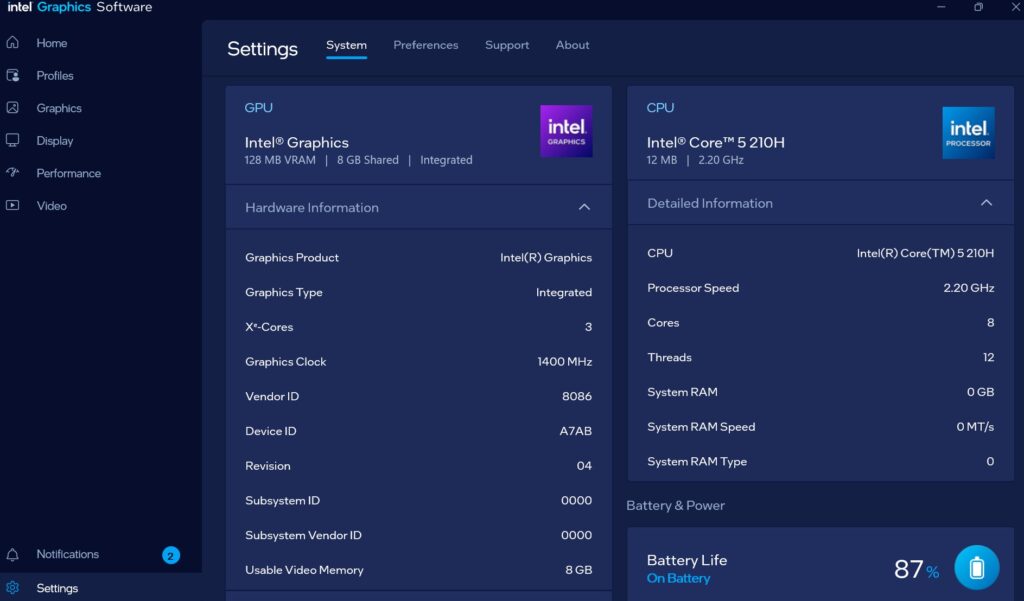Click the Notifications bell icon
The width and height of the screenshot is (1024, 601).
pyautogui.click(x=13, y=555)
